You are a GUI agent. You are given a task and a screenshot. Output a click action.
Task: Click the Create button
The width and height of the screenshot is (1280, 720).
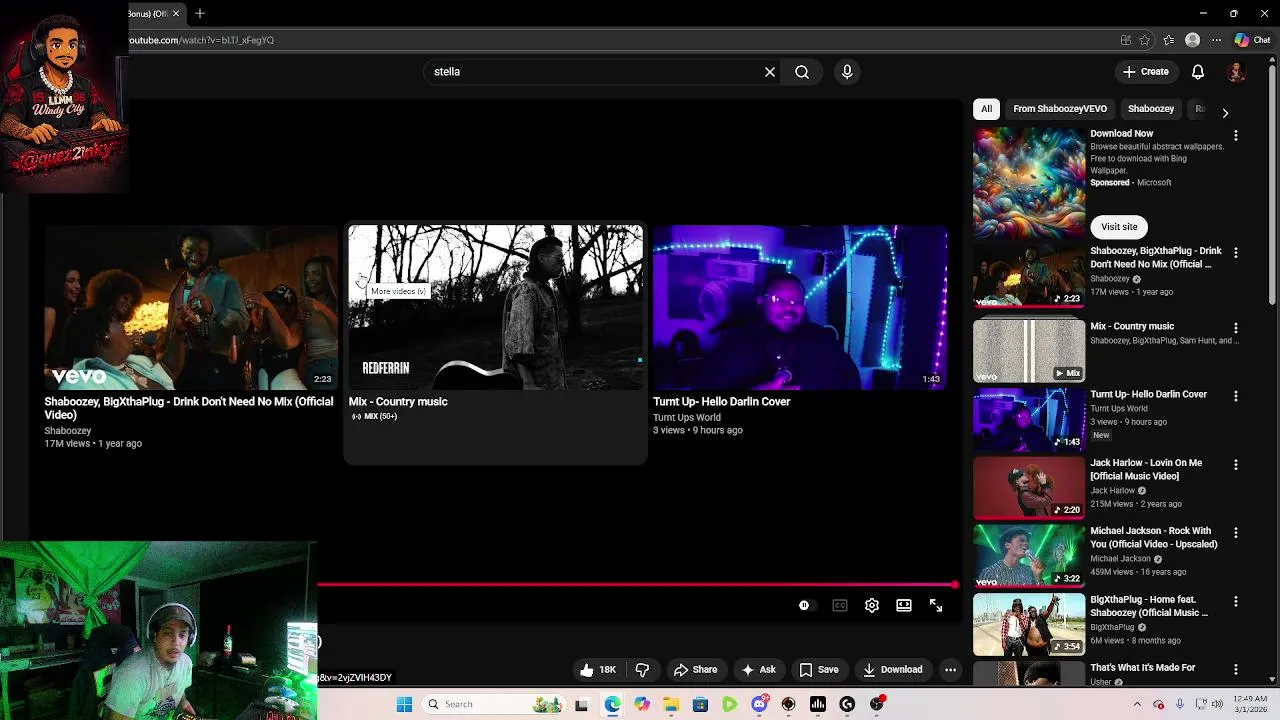[1145, 72]
